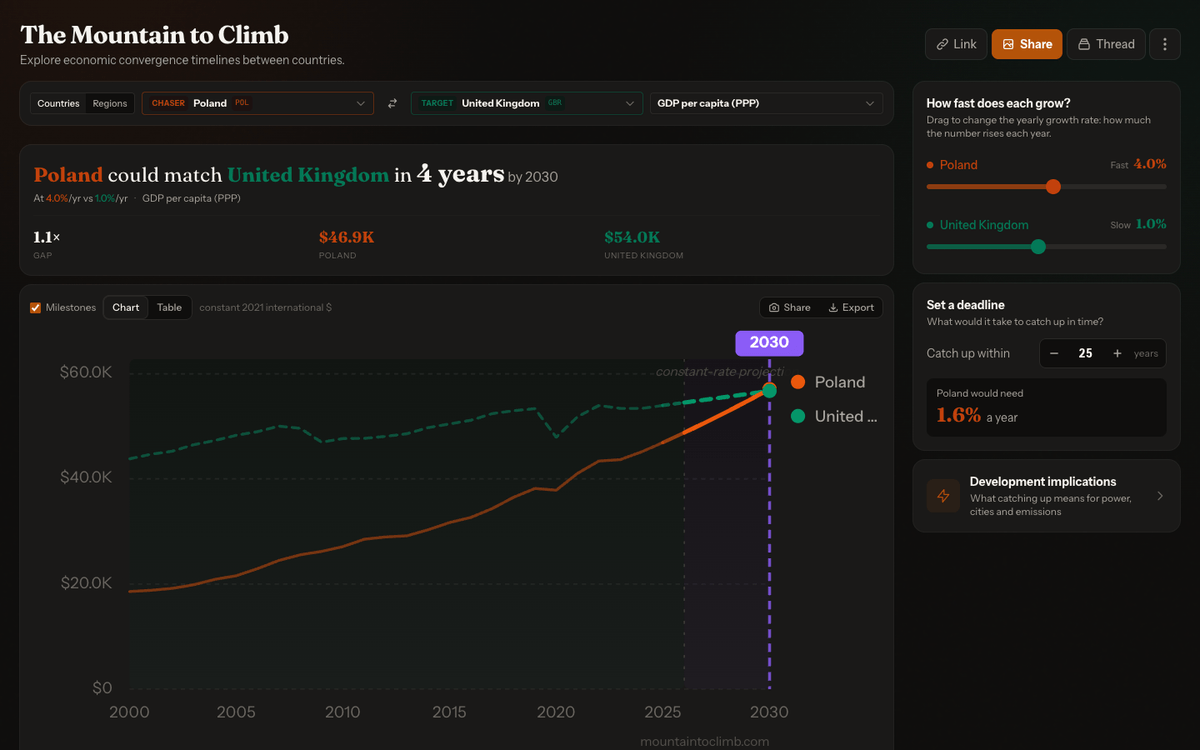Click the United Kingdom 1.0% growth value
The width and height of the screenshot is (1200, 750).
click(x=1151, y=224)
